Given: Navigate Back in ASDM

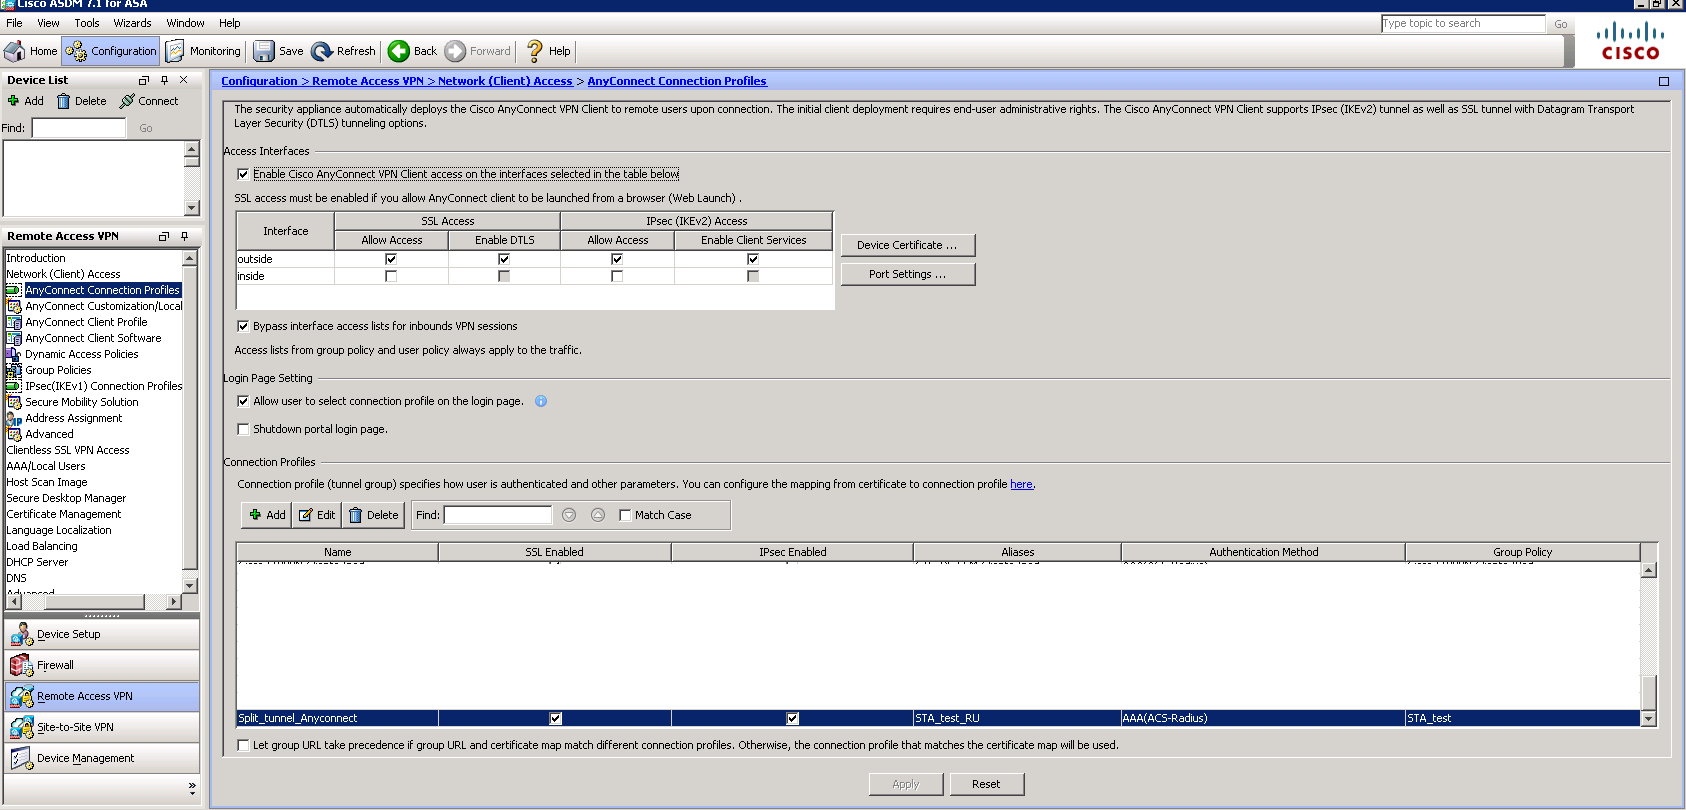Looking at the screenshot, I should pyautogui.click(x=413, y=51).
